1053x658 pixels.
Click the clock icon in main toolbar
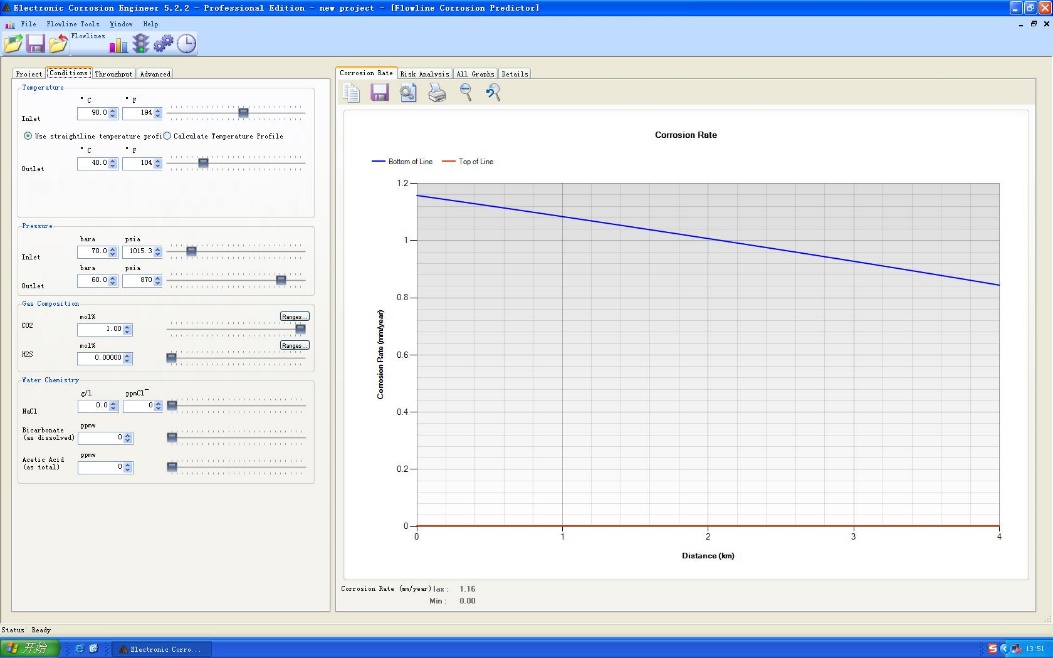pos(187,44)
